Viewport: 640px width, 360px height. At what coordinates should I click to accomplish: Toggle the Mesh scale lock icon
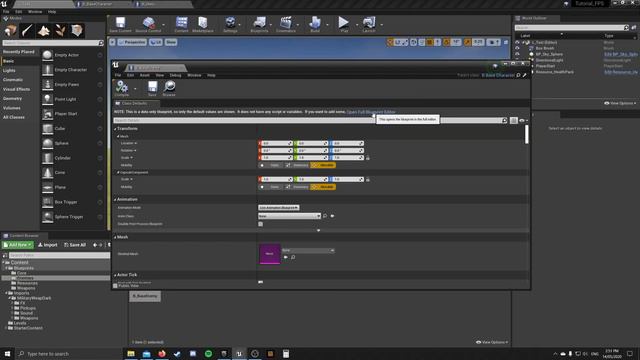(x=368, y=158)
